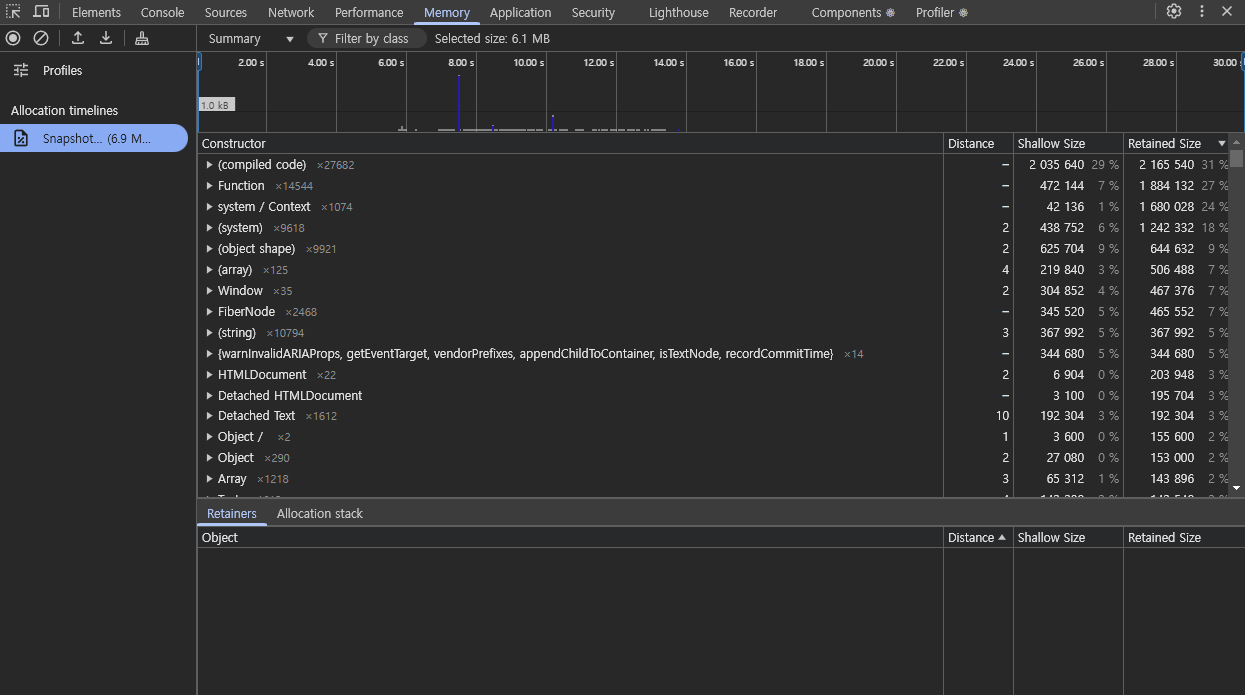
Task: Toggle the device toolbar icon
Action: pos(41,12)
